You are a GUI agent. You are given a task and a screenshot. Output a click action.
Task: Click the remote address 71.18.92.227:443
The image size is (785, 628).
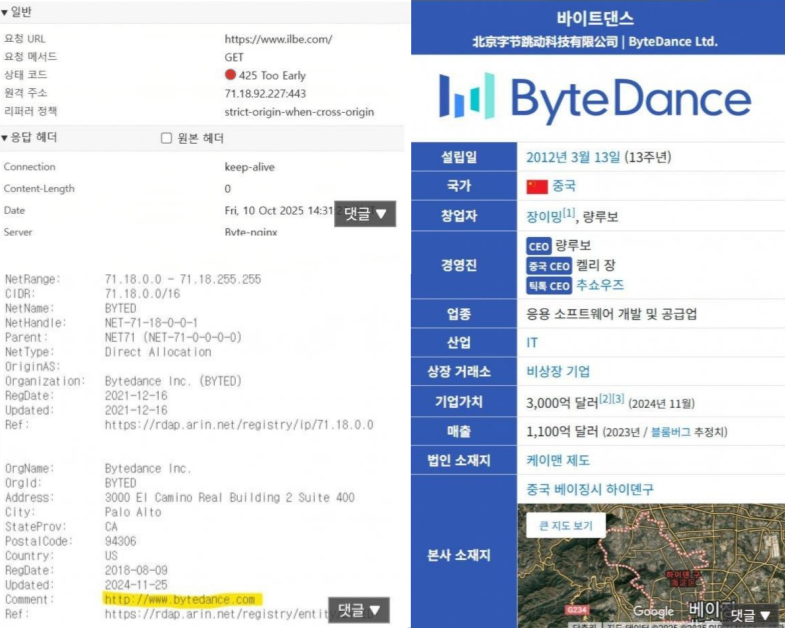pyautogui.click(x=265, y=93)
